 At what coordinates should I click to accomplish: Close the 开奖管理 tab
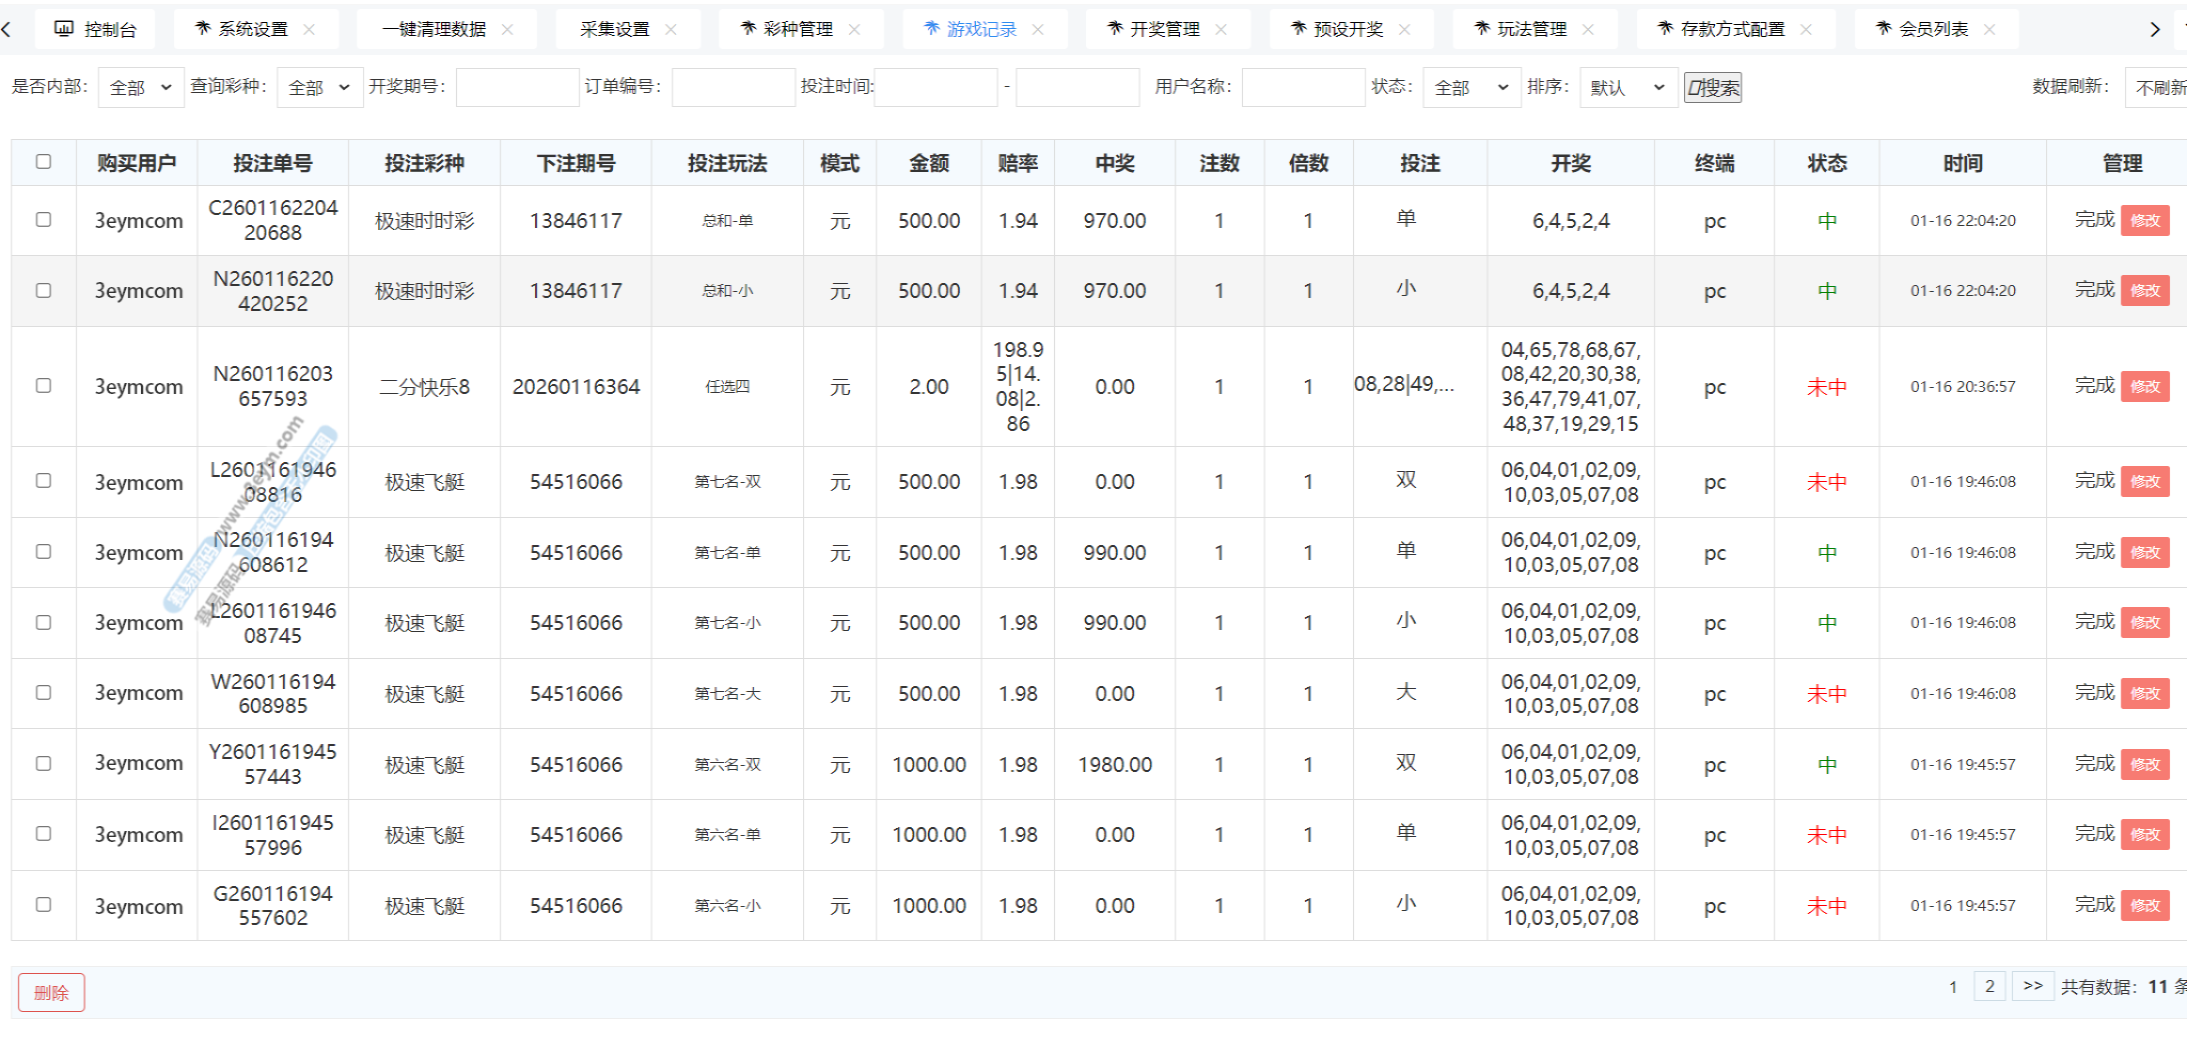[1221, 30]
